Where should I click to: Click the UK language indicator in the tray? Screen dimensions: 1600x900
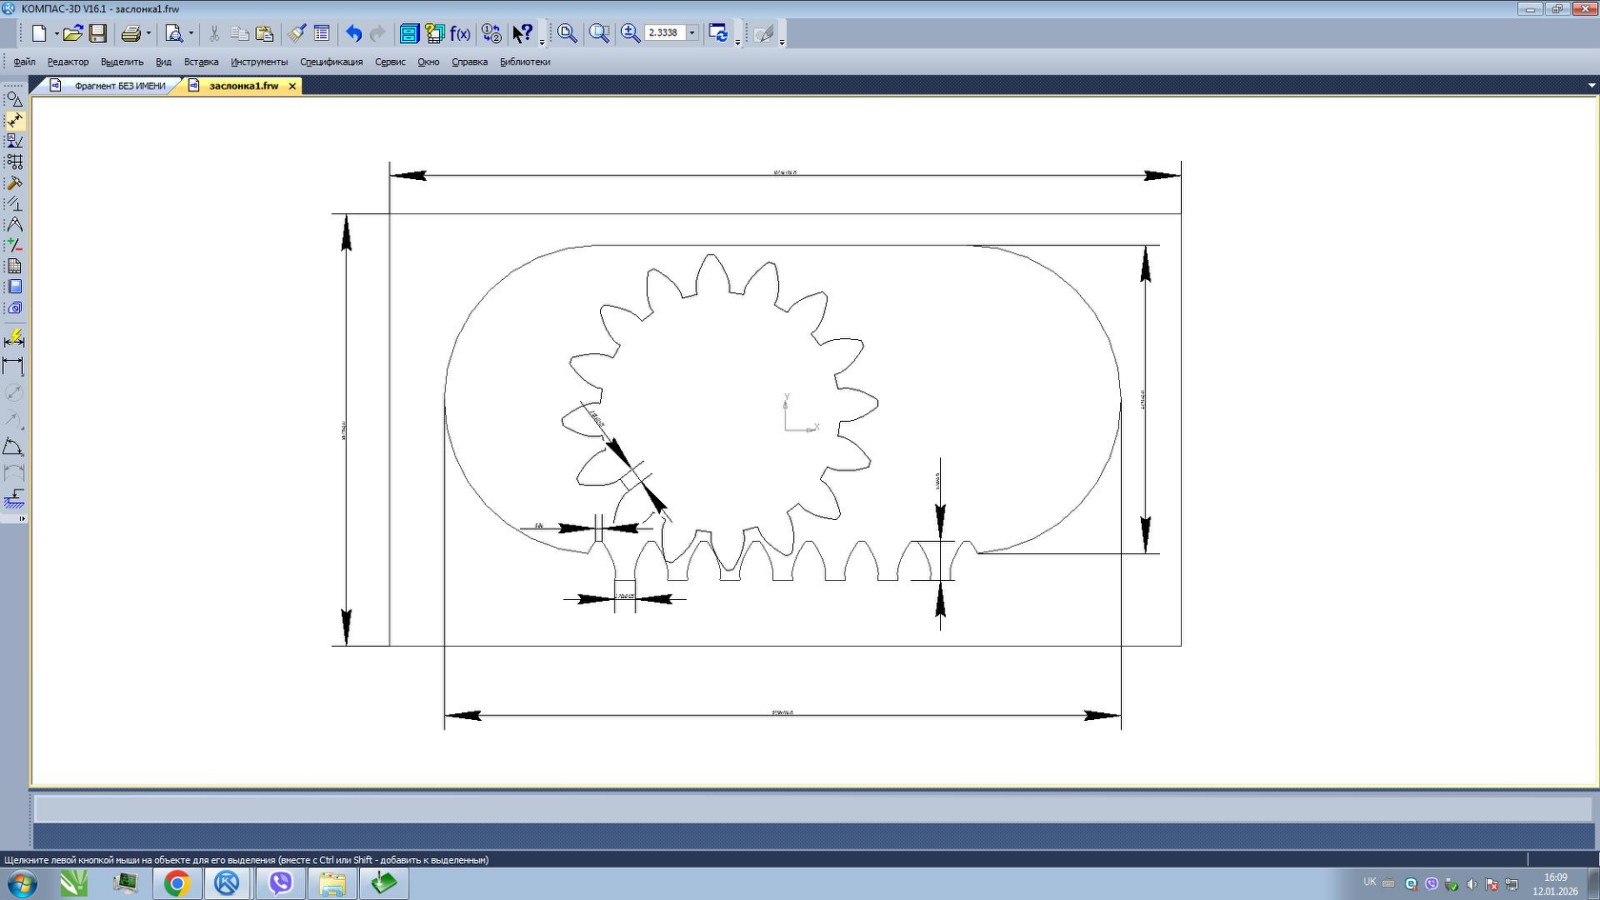[x=1370, y=882]
